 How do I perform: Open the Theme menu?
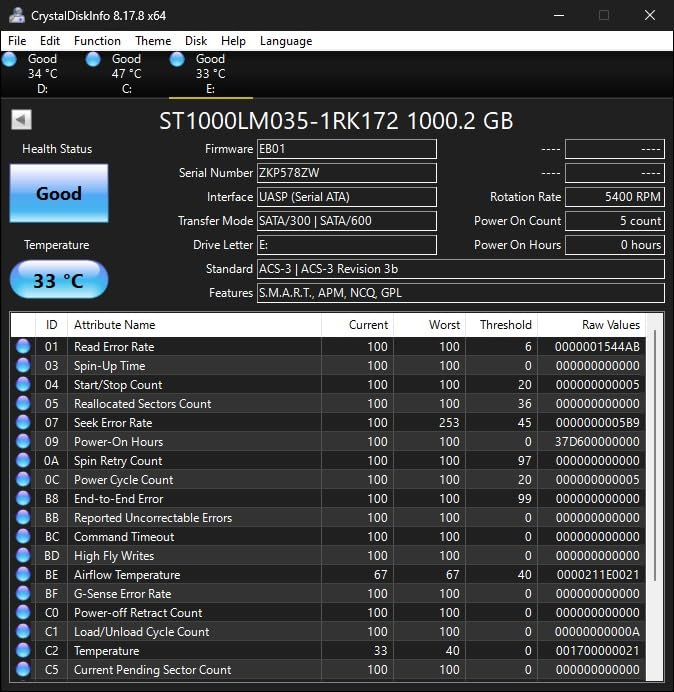[153, 41]
